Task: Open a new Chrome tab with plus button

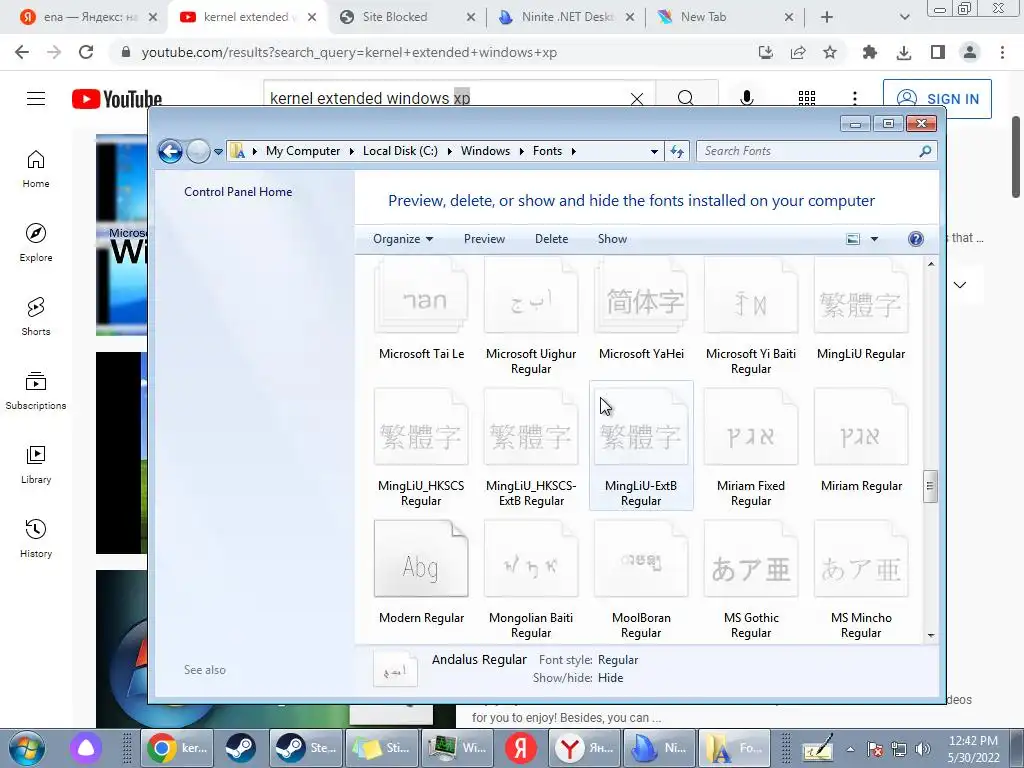Action: pos(827,18)
